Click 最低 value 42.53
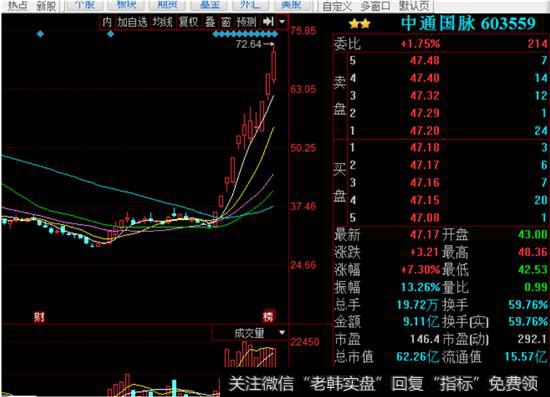Image resolution: width=550 pixels, height=397 pixels. 532,269
